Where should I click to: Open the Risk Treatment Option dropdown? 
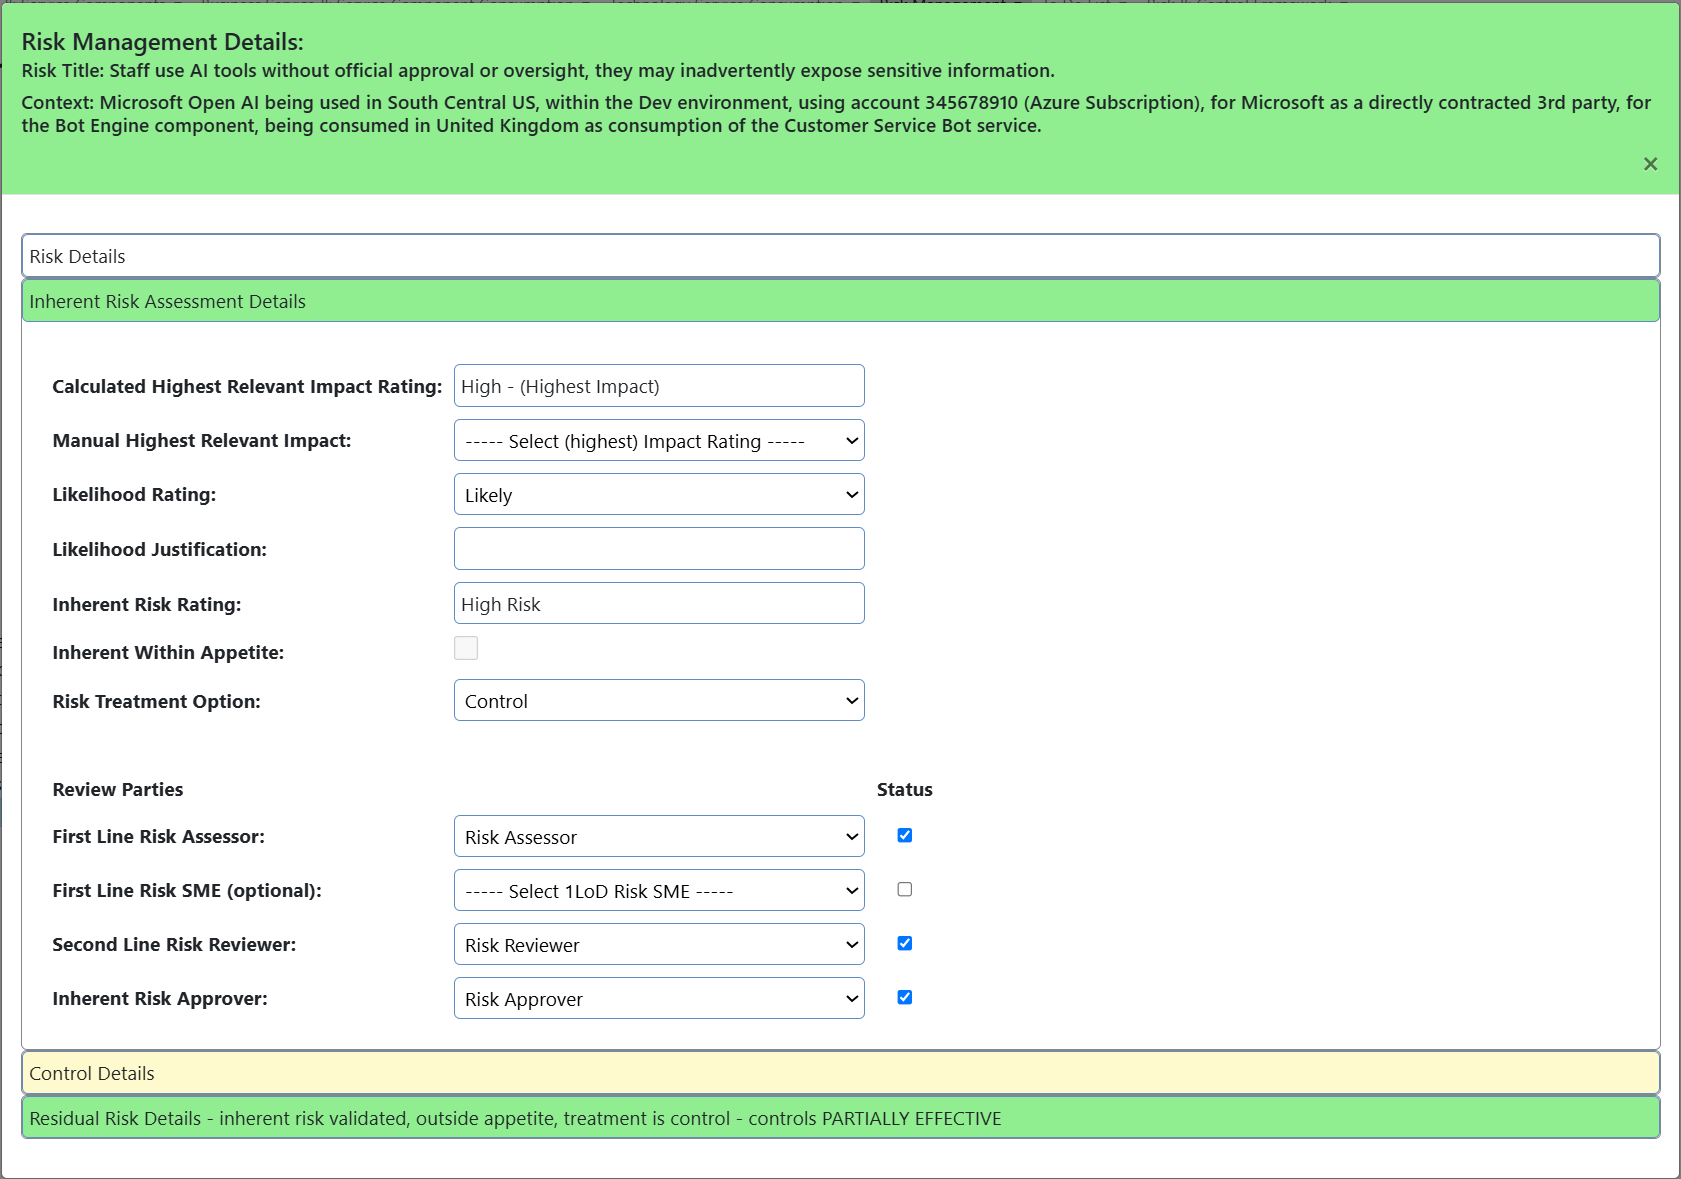[658, 700]
